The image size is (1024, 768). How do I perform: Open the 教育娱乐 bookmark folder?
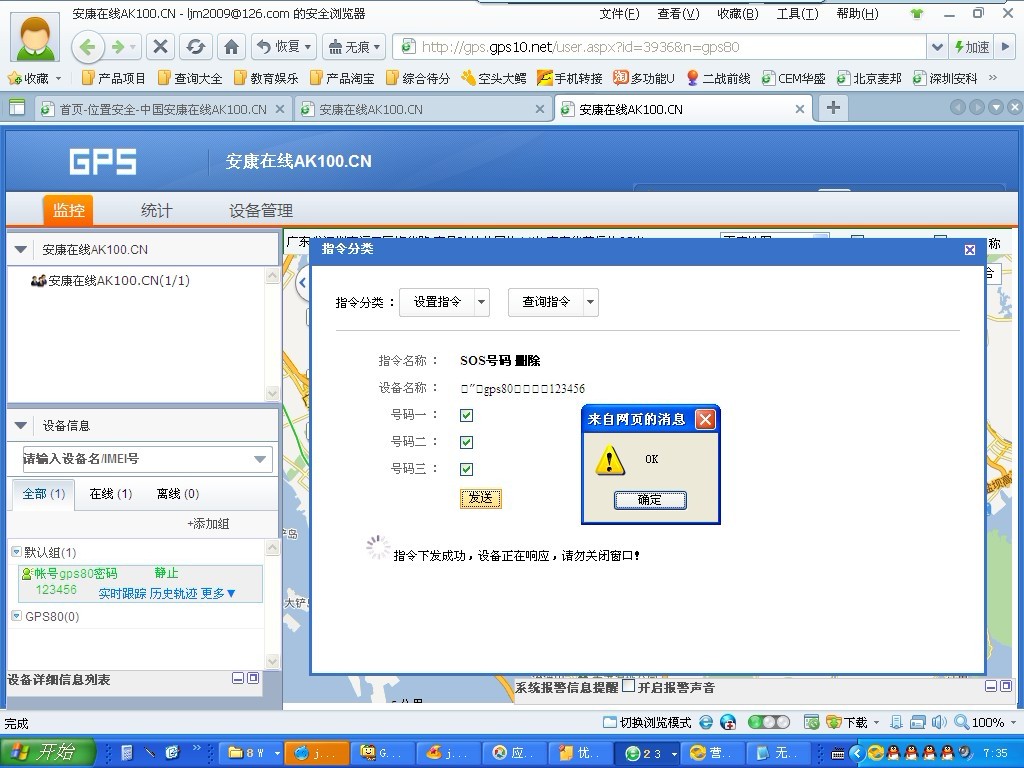tap(266, 78)
